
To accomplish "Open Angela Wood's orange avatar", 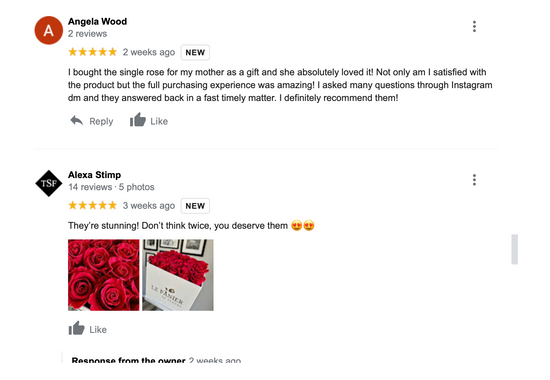I will (49, 31).
